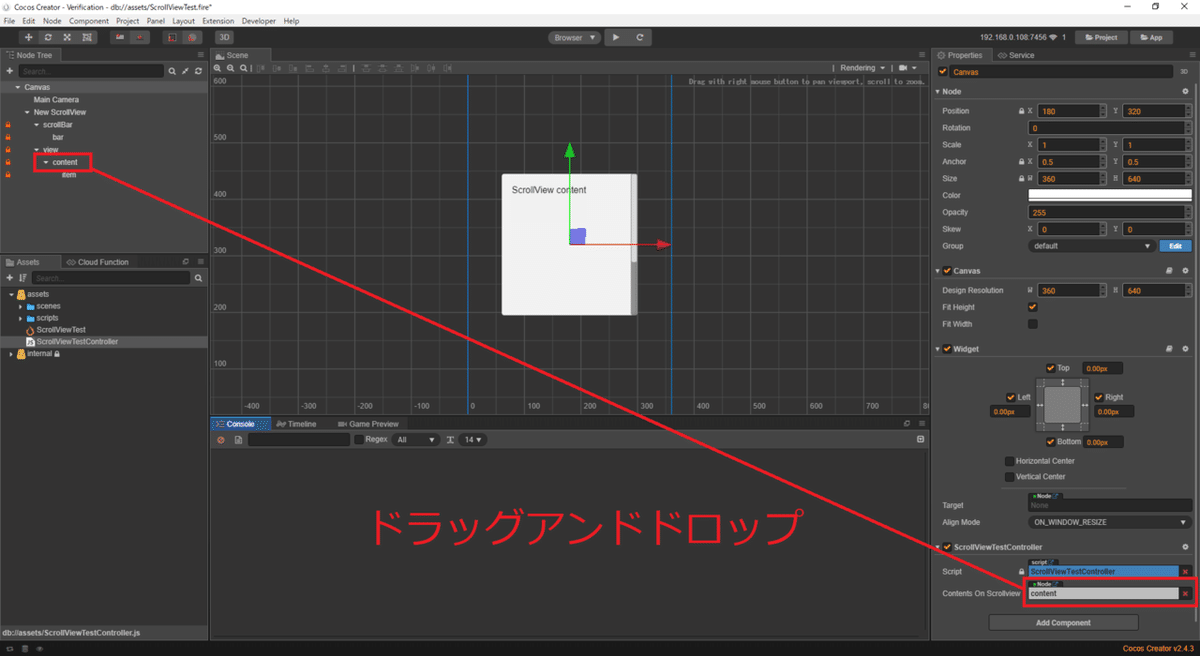Select the Scale transform tool
This screenshot has height=656, width=1200.
click(68, 37)
